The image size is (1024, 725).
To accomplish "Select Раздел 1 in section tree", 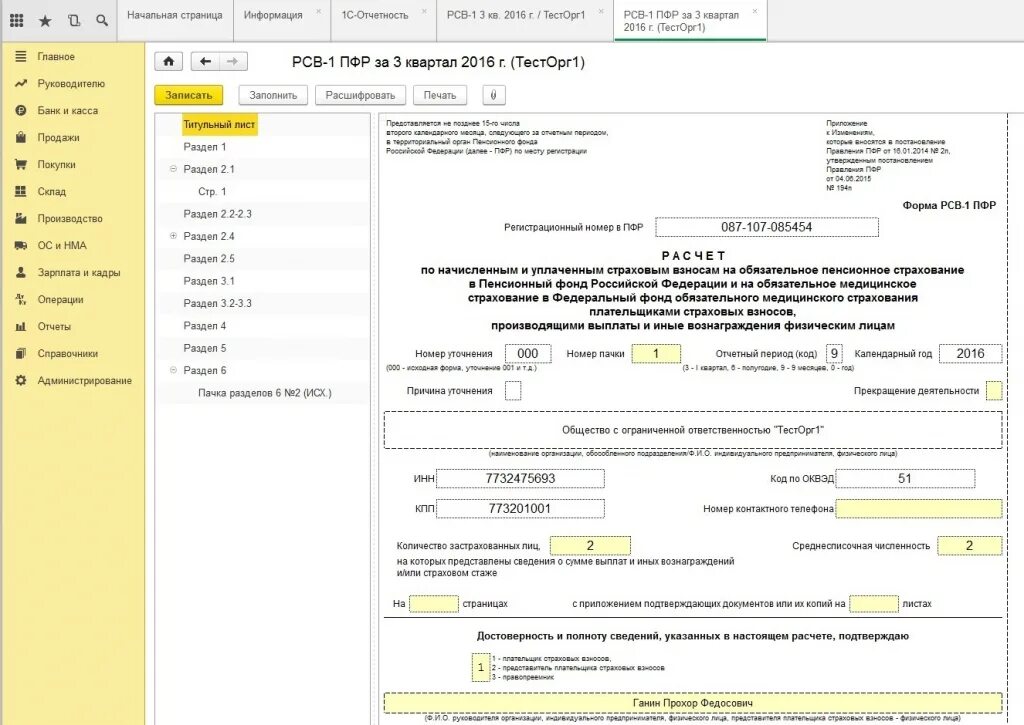I will [x=204, y=147].
